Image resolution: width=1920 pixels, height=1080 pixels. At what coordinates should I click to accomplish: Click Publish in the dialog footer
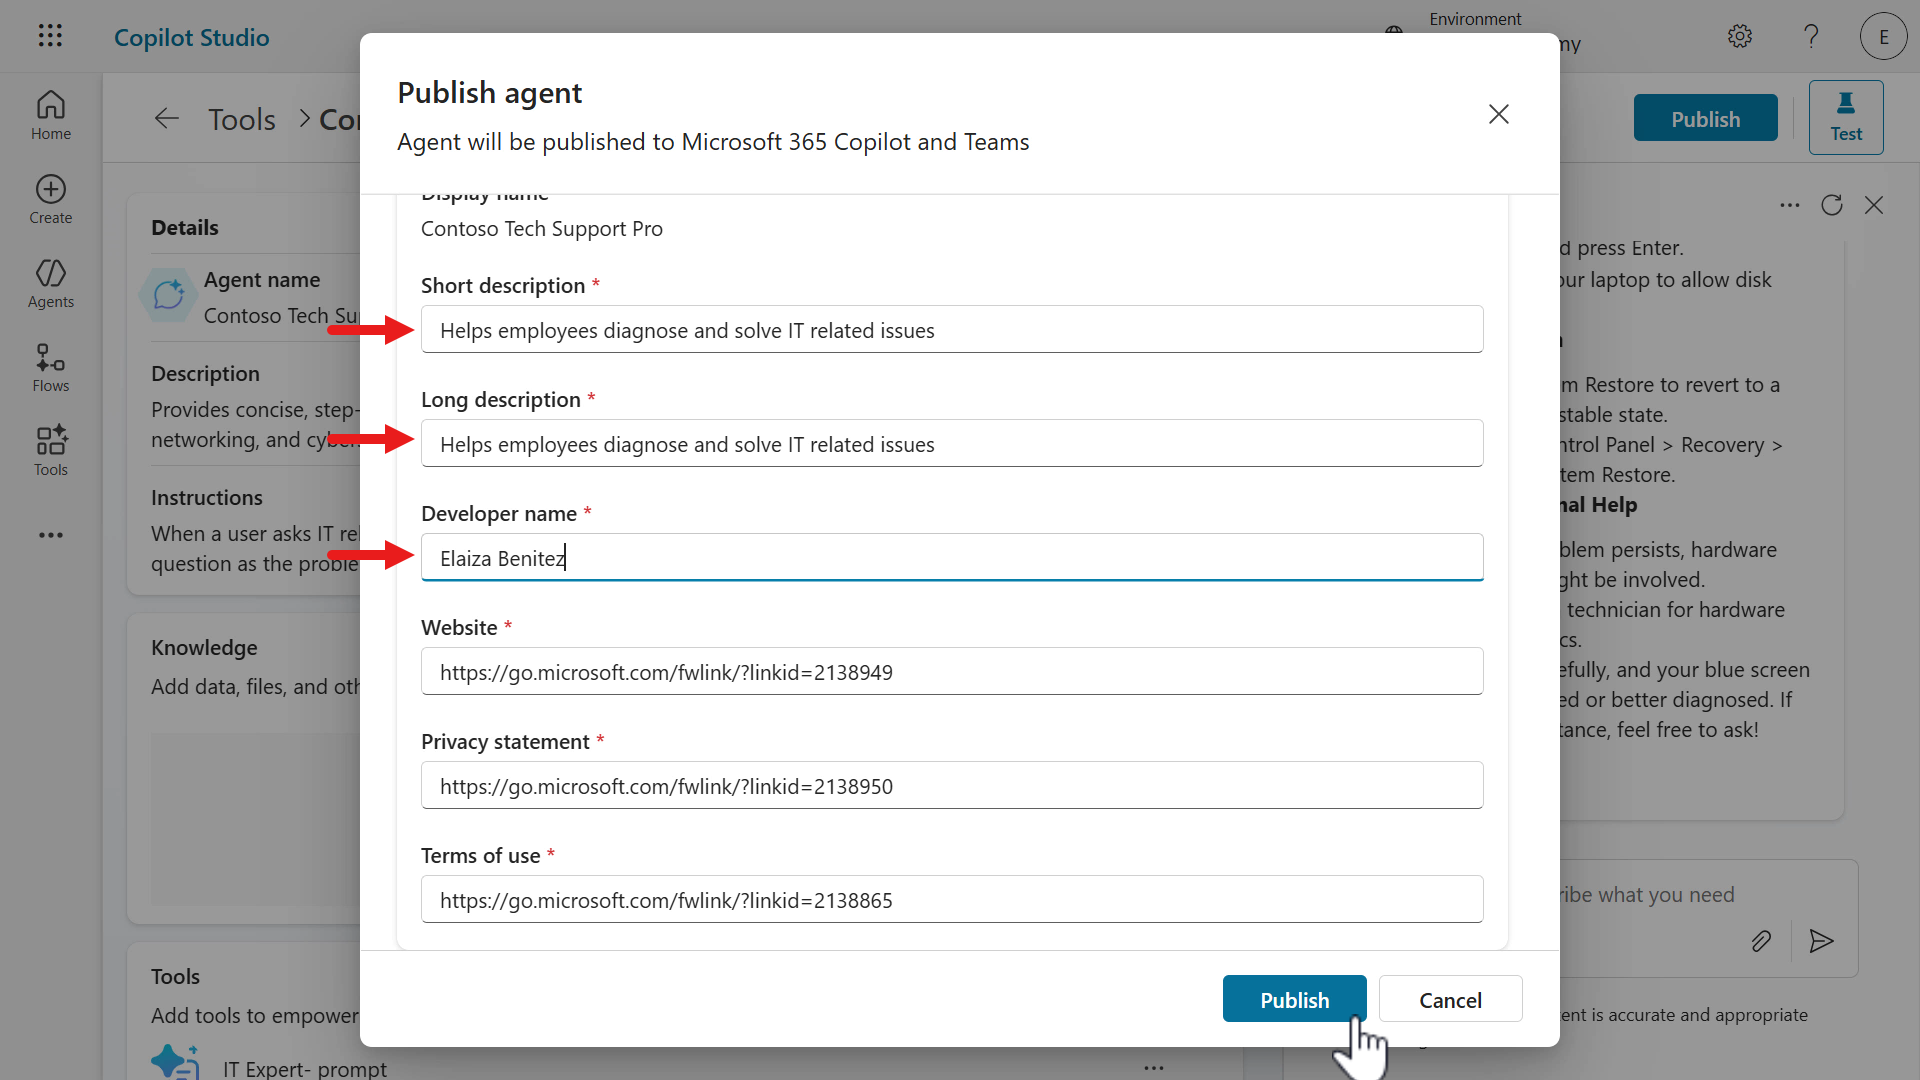(1294, 999)
